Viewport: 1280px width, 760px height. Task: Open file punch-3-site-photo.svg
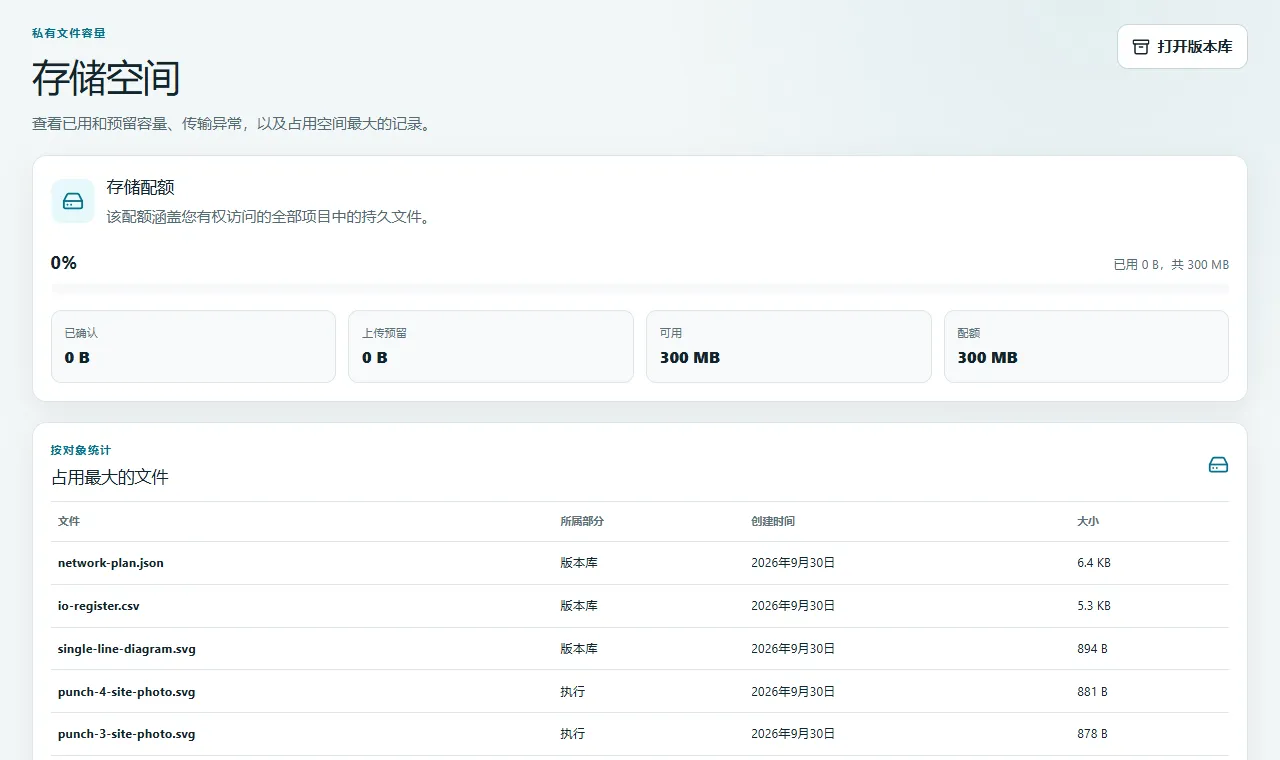[127, 734]
